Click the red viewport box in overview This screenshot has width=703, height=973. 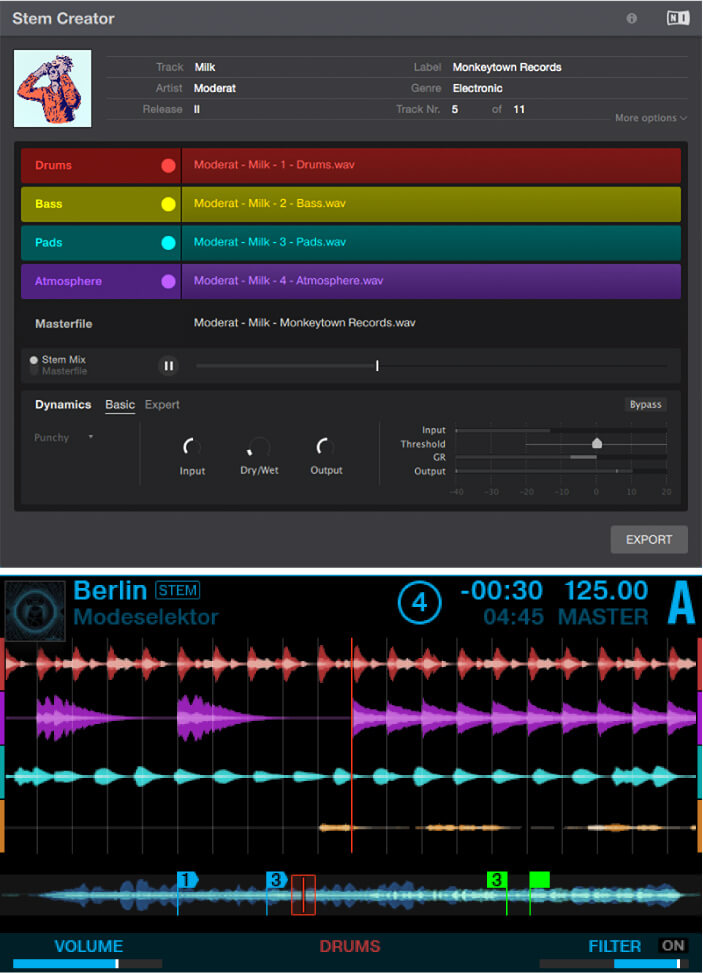pyautogui.click(x=303, y=895)
